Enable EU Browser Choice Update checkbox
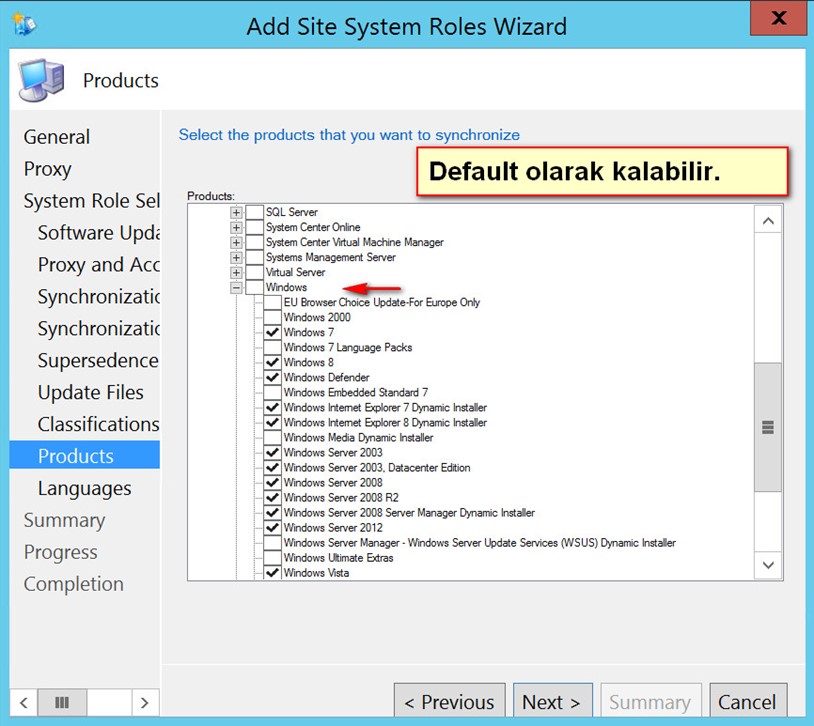This screenshot has height=726, width=814. tap(273, 303)
